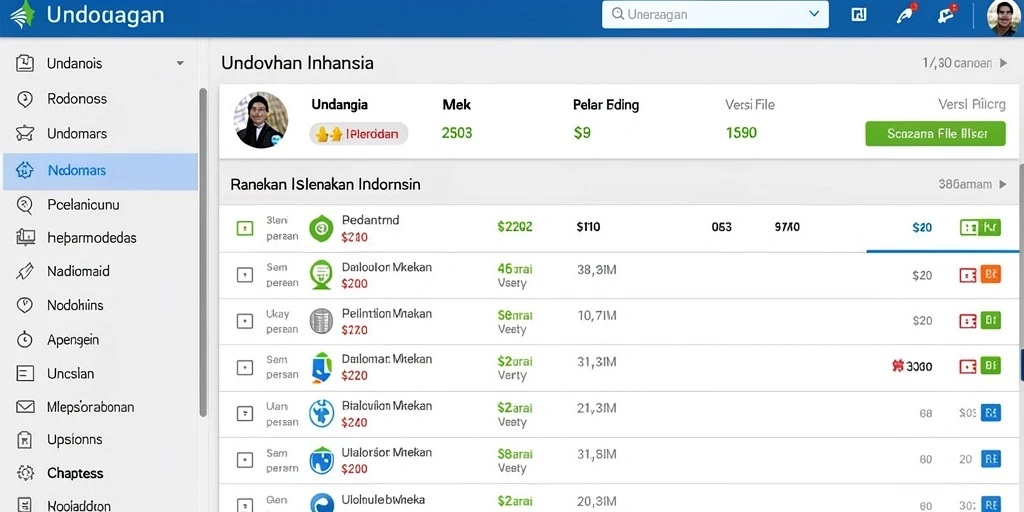Click the Daloulon Mkekan row icon

tap(321, 274)
